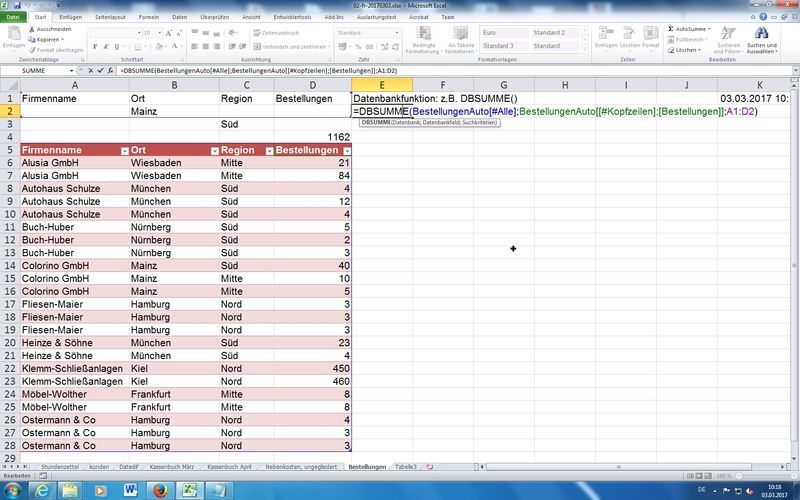Click the Suchen und Auswählen binoculars icon
The width and height of the screenshot is (800, 500).
click(762, 34)
